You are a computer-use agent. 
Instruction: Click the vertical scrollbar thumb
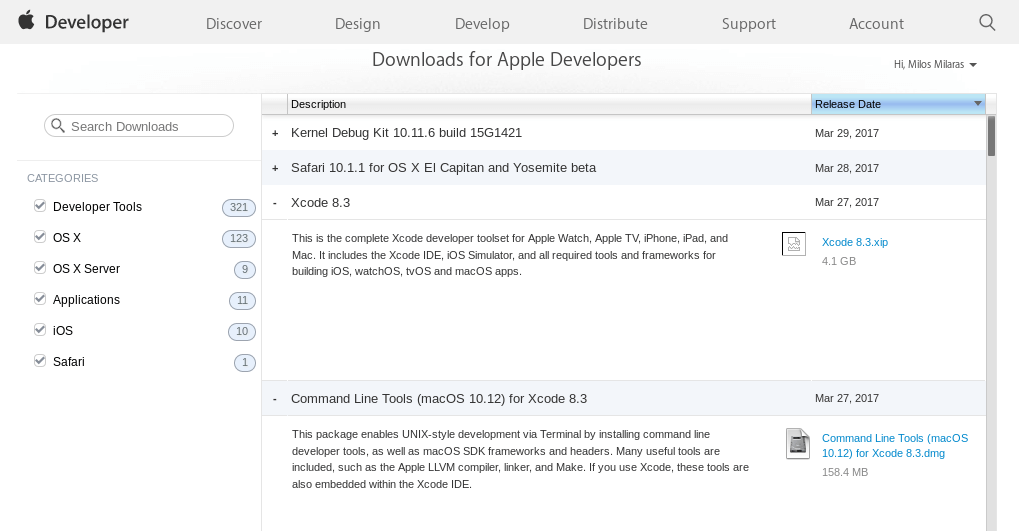(991, 136)
